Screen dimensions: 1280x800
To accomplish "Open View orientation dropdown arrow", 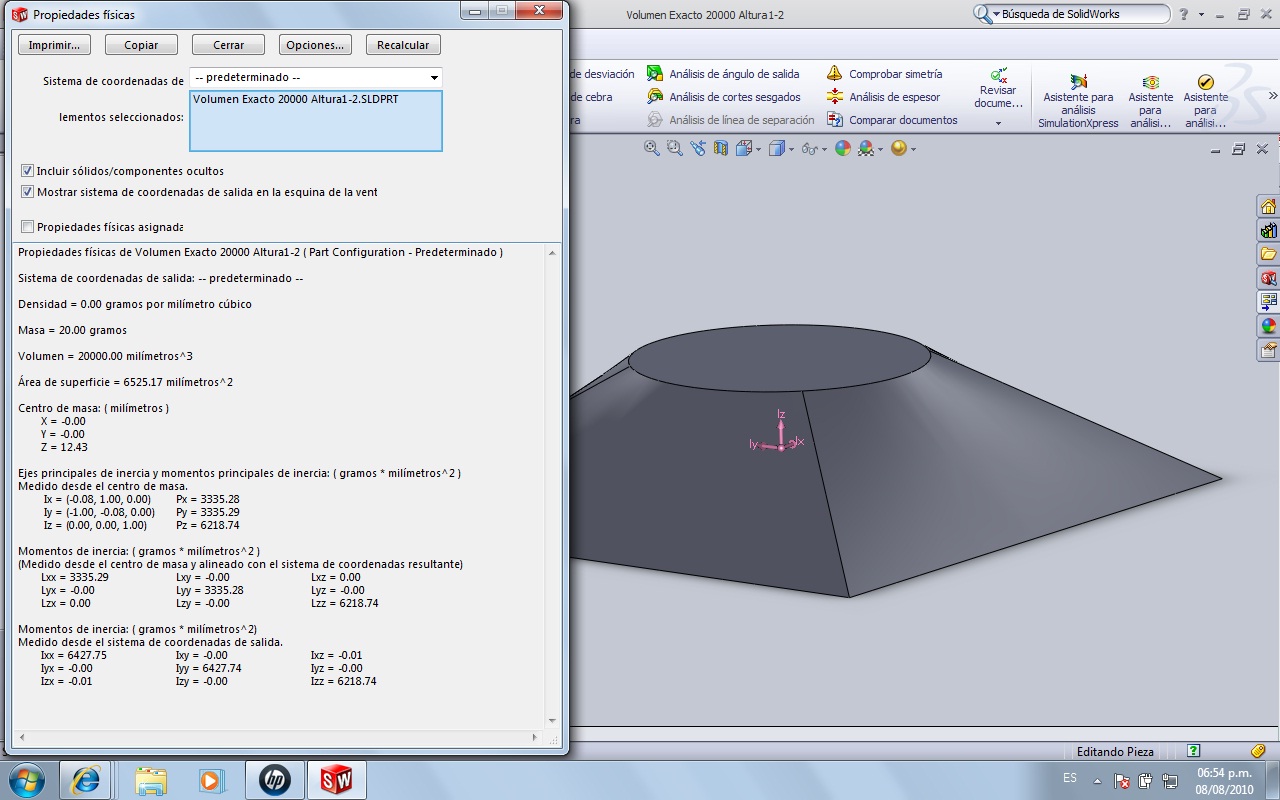I will [x=758, y=149].
